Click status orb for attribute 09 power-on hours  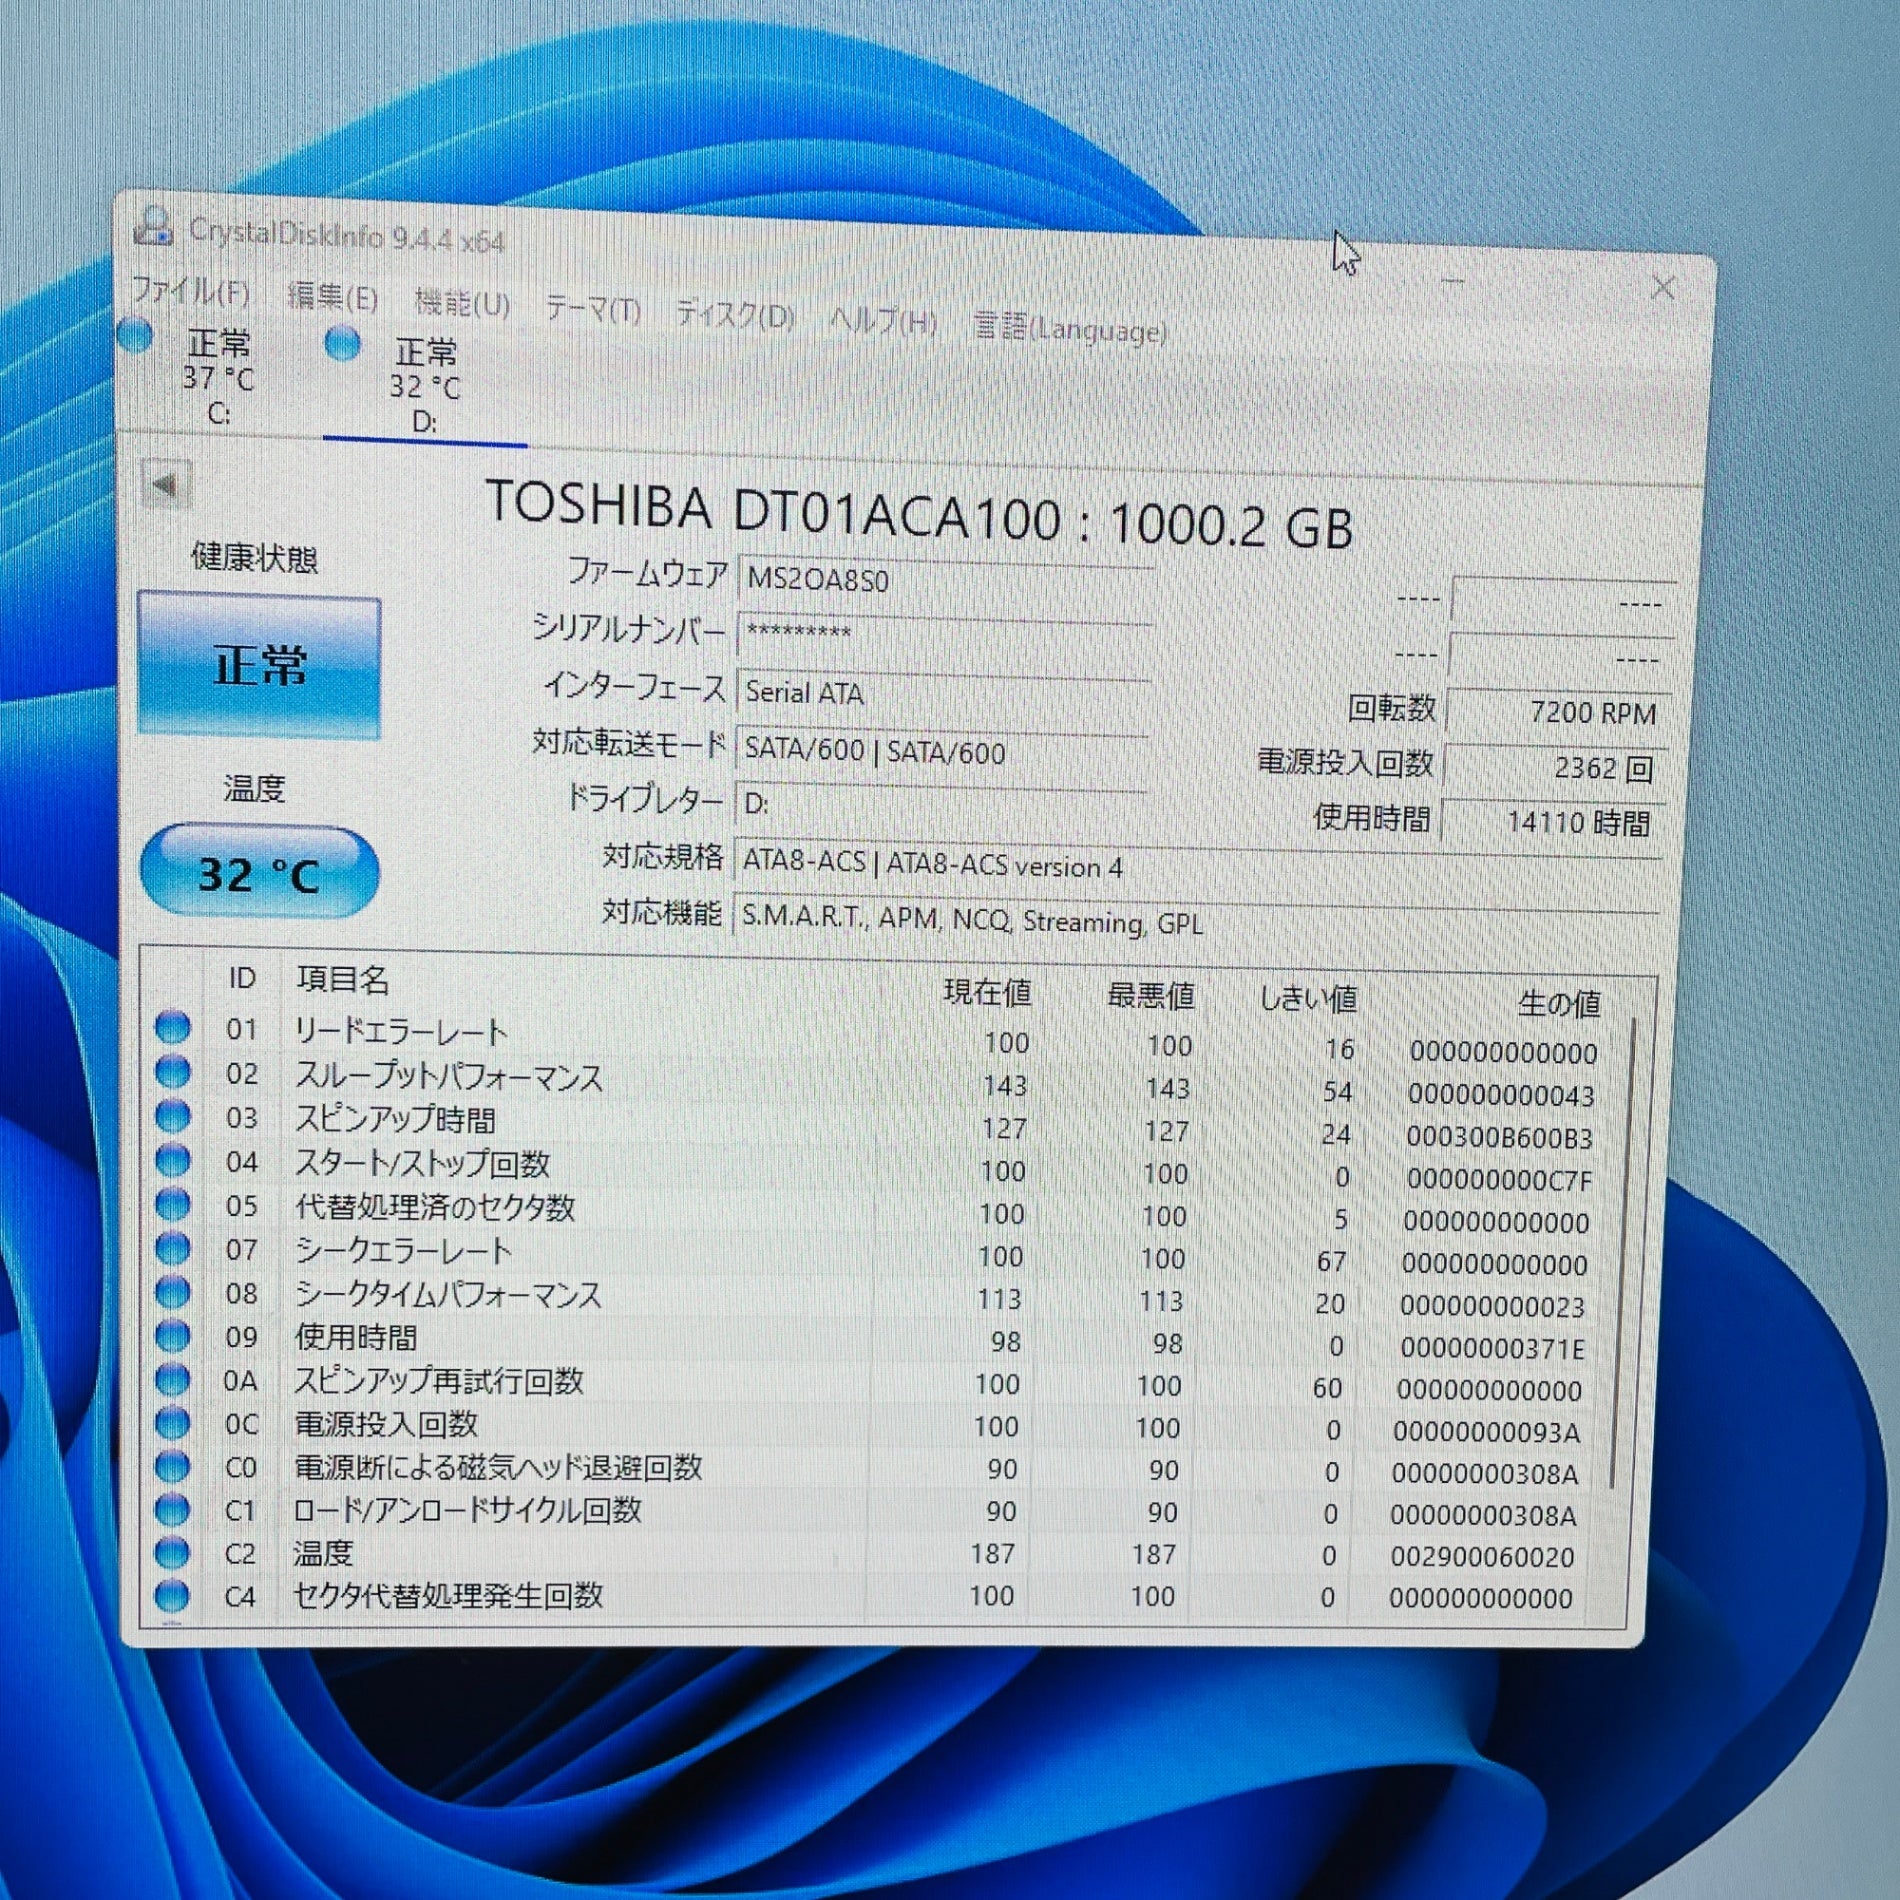coord(173,1335)
